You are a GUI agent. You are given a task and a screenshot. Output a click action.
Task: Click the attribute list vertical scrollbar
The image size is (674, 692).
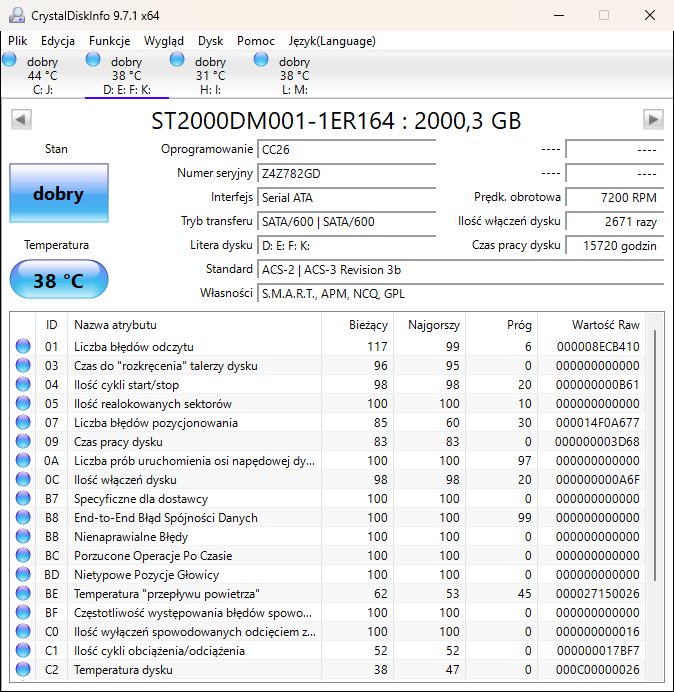(655, 455)
